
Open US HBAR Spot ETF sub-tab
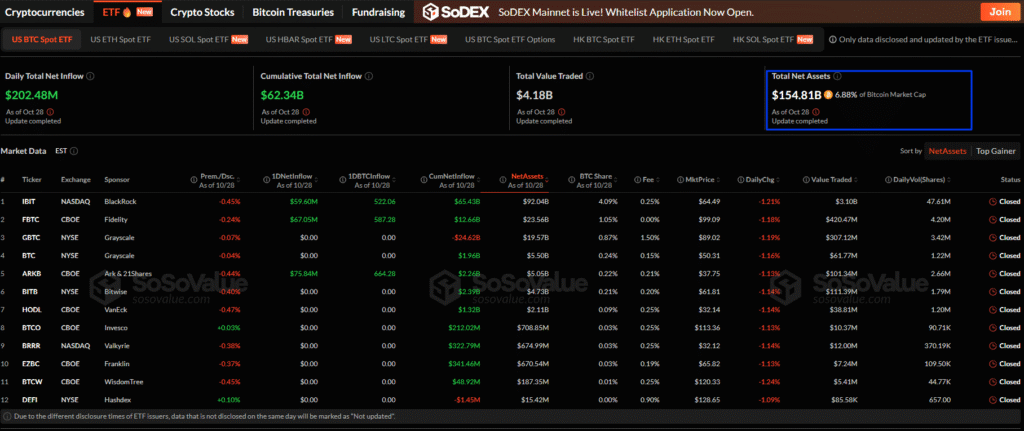point(309,40)
